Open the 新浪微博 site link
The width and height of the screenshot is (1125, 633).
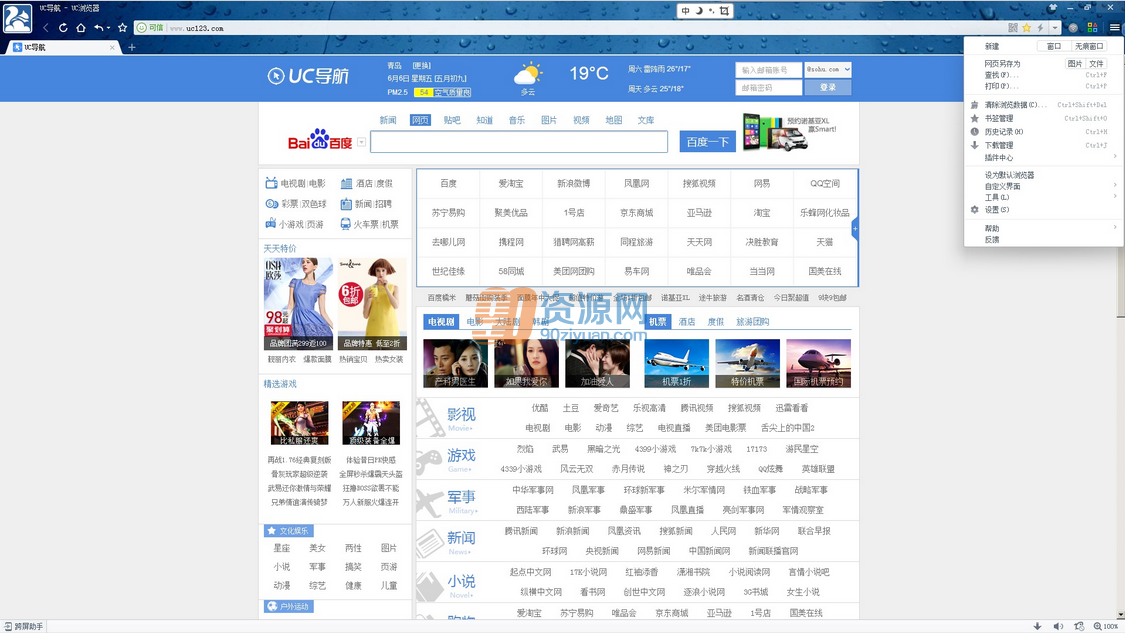[573, 184]
